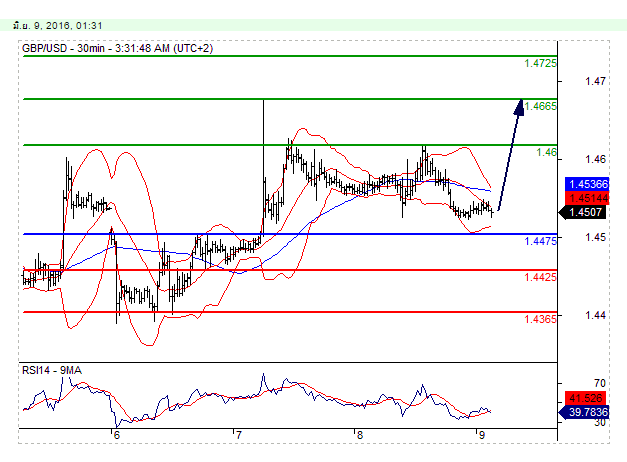The height and width of the screenshot is (462, 627).
Task: Click the RSI 70 axis label
Action: 599,383
